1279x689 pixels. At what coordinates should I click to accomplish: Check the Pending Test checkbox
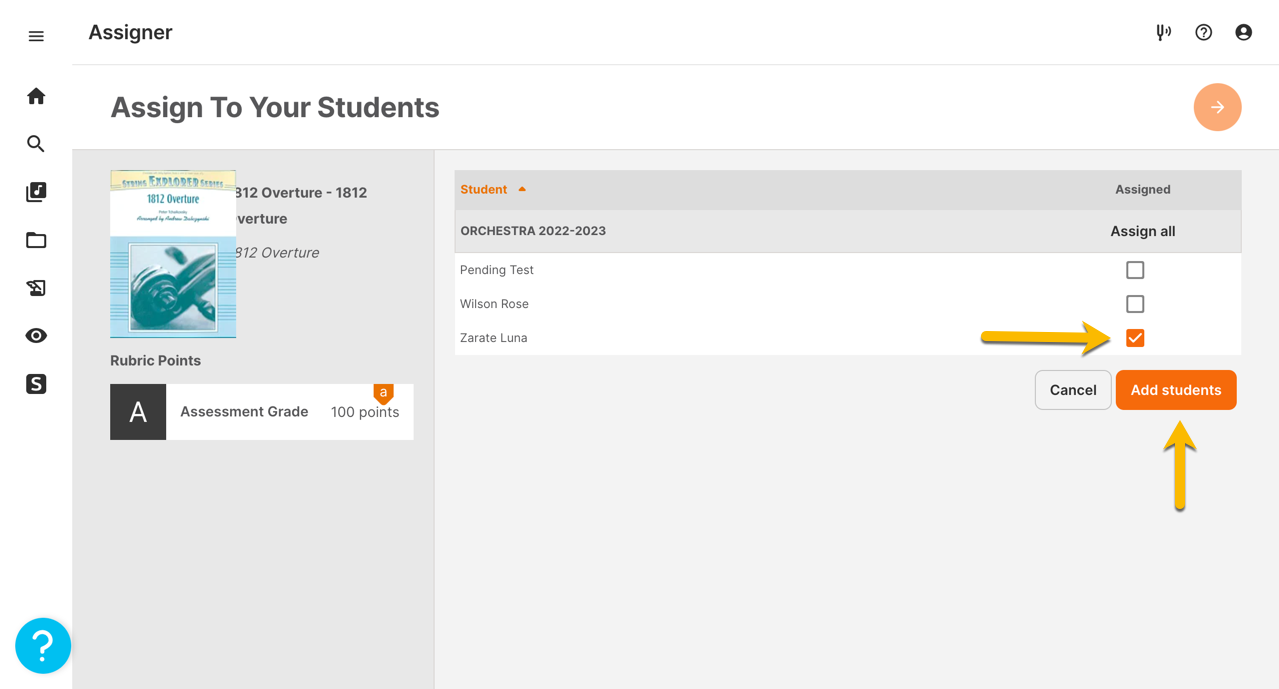(1135, 270)
